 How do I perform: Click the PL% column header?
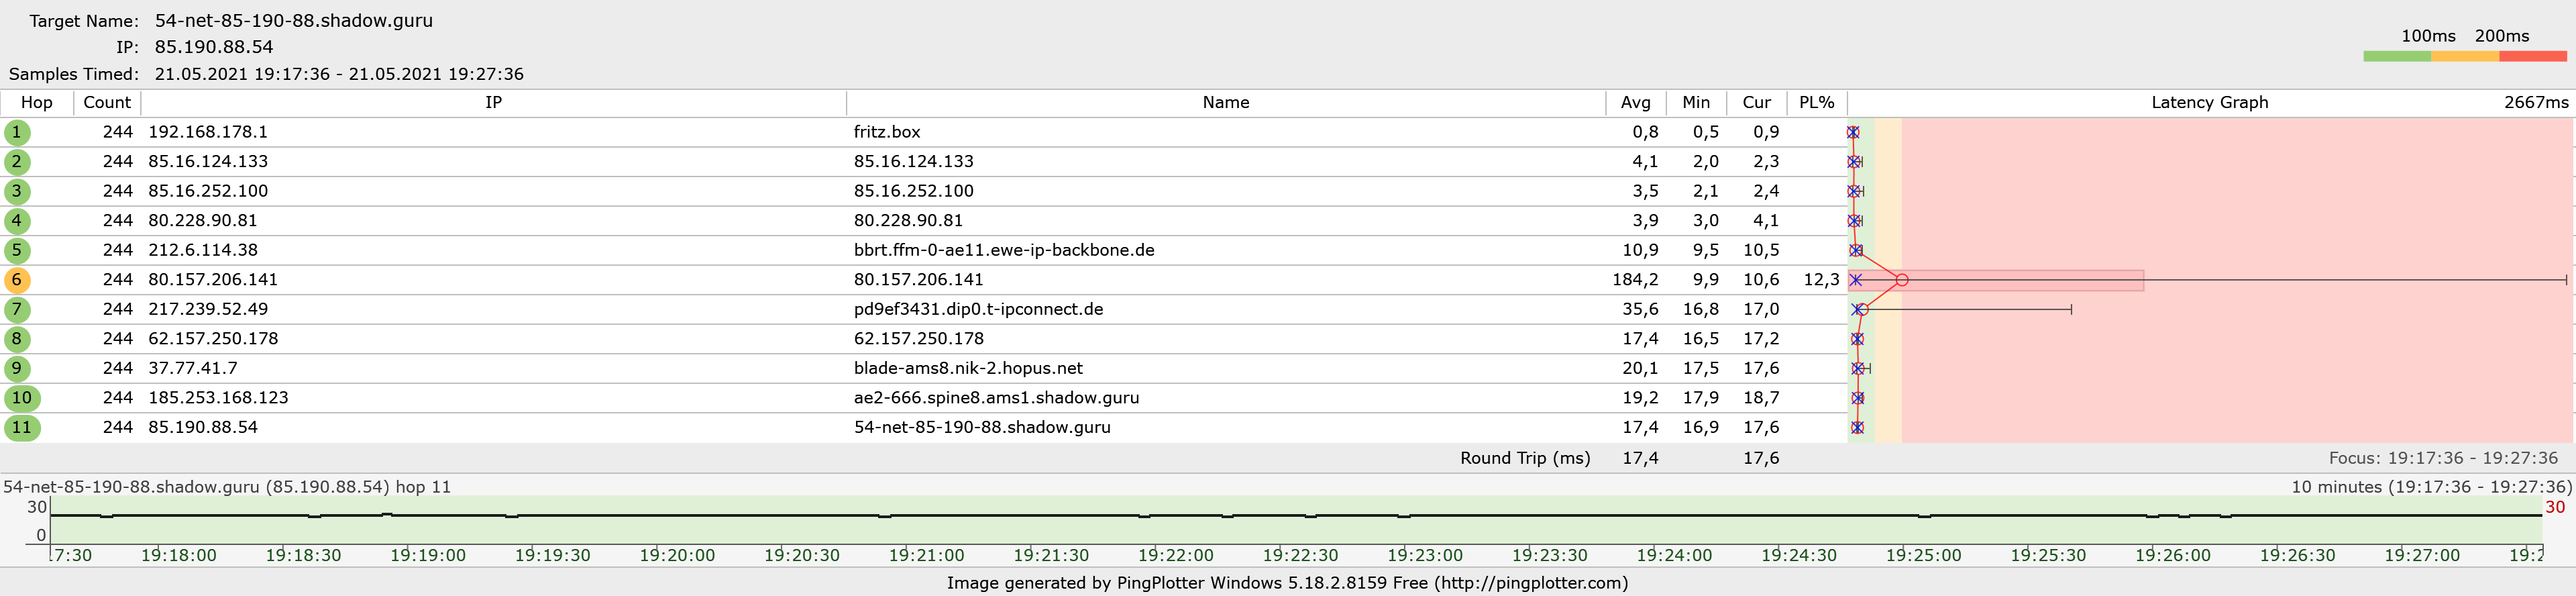click(1816, 103)
